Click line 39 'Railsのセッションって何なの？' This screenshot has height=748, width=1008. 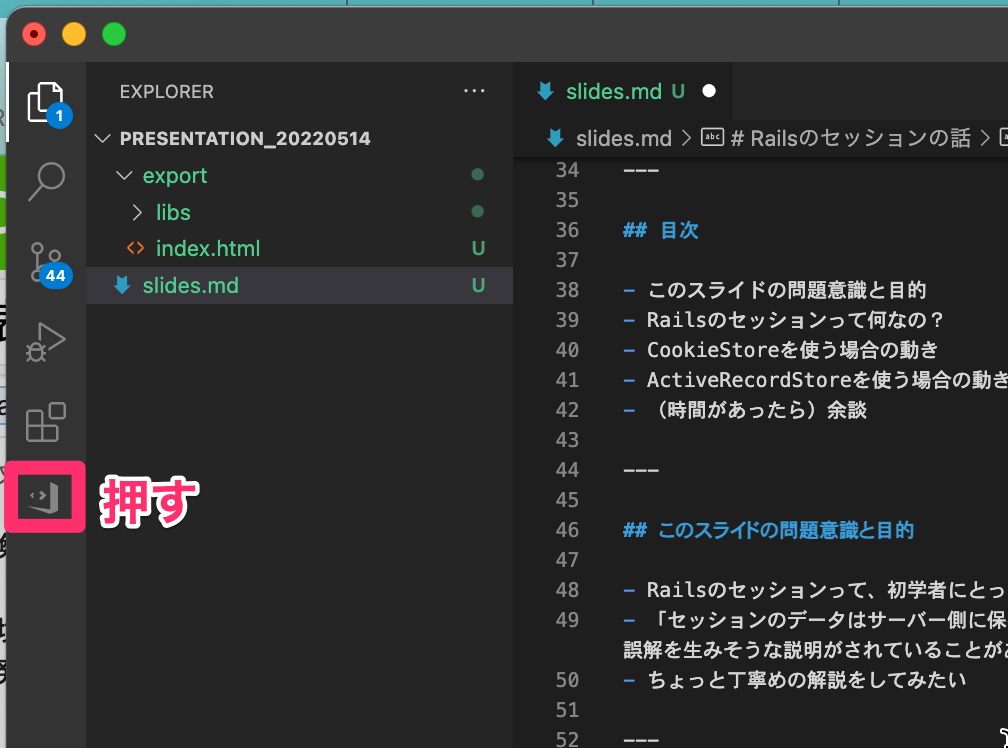coord(796,319)
